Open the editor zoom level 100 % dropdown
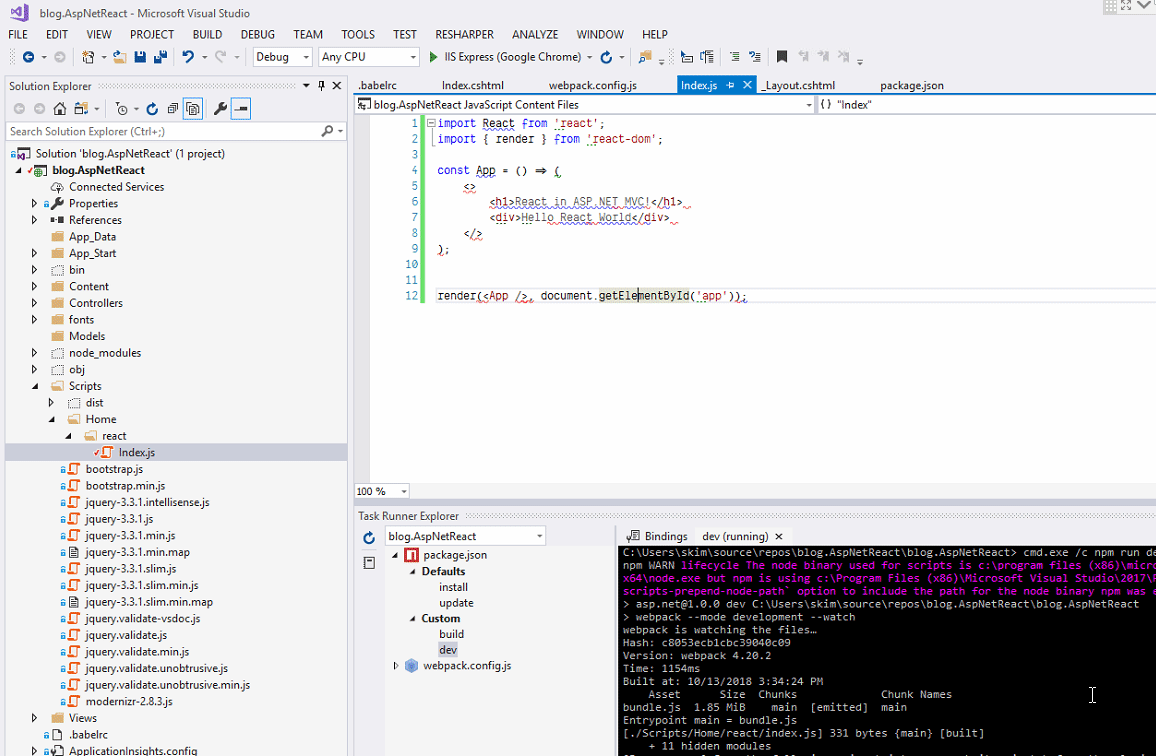1156x756 pixels. tap(404, 492)
